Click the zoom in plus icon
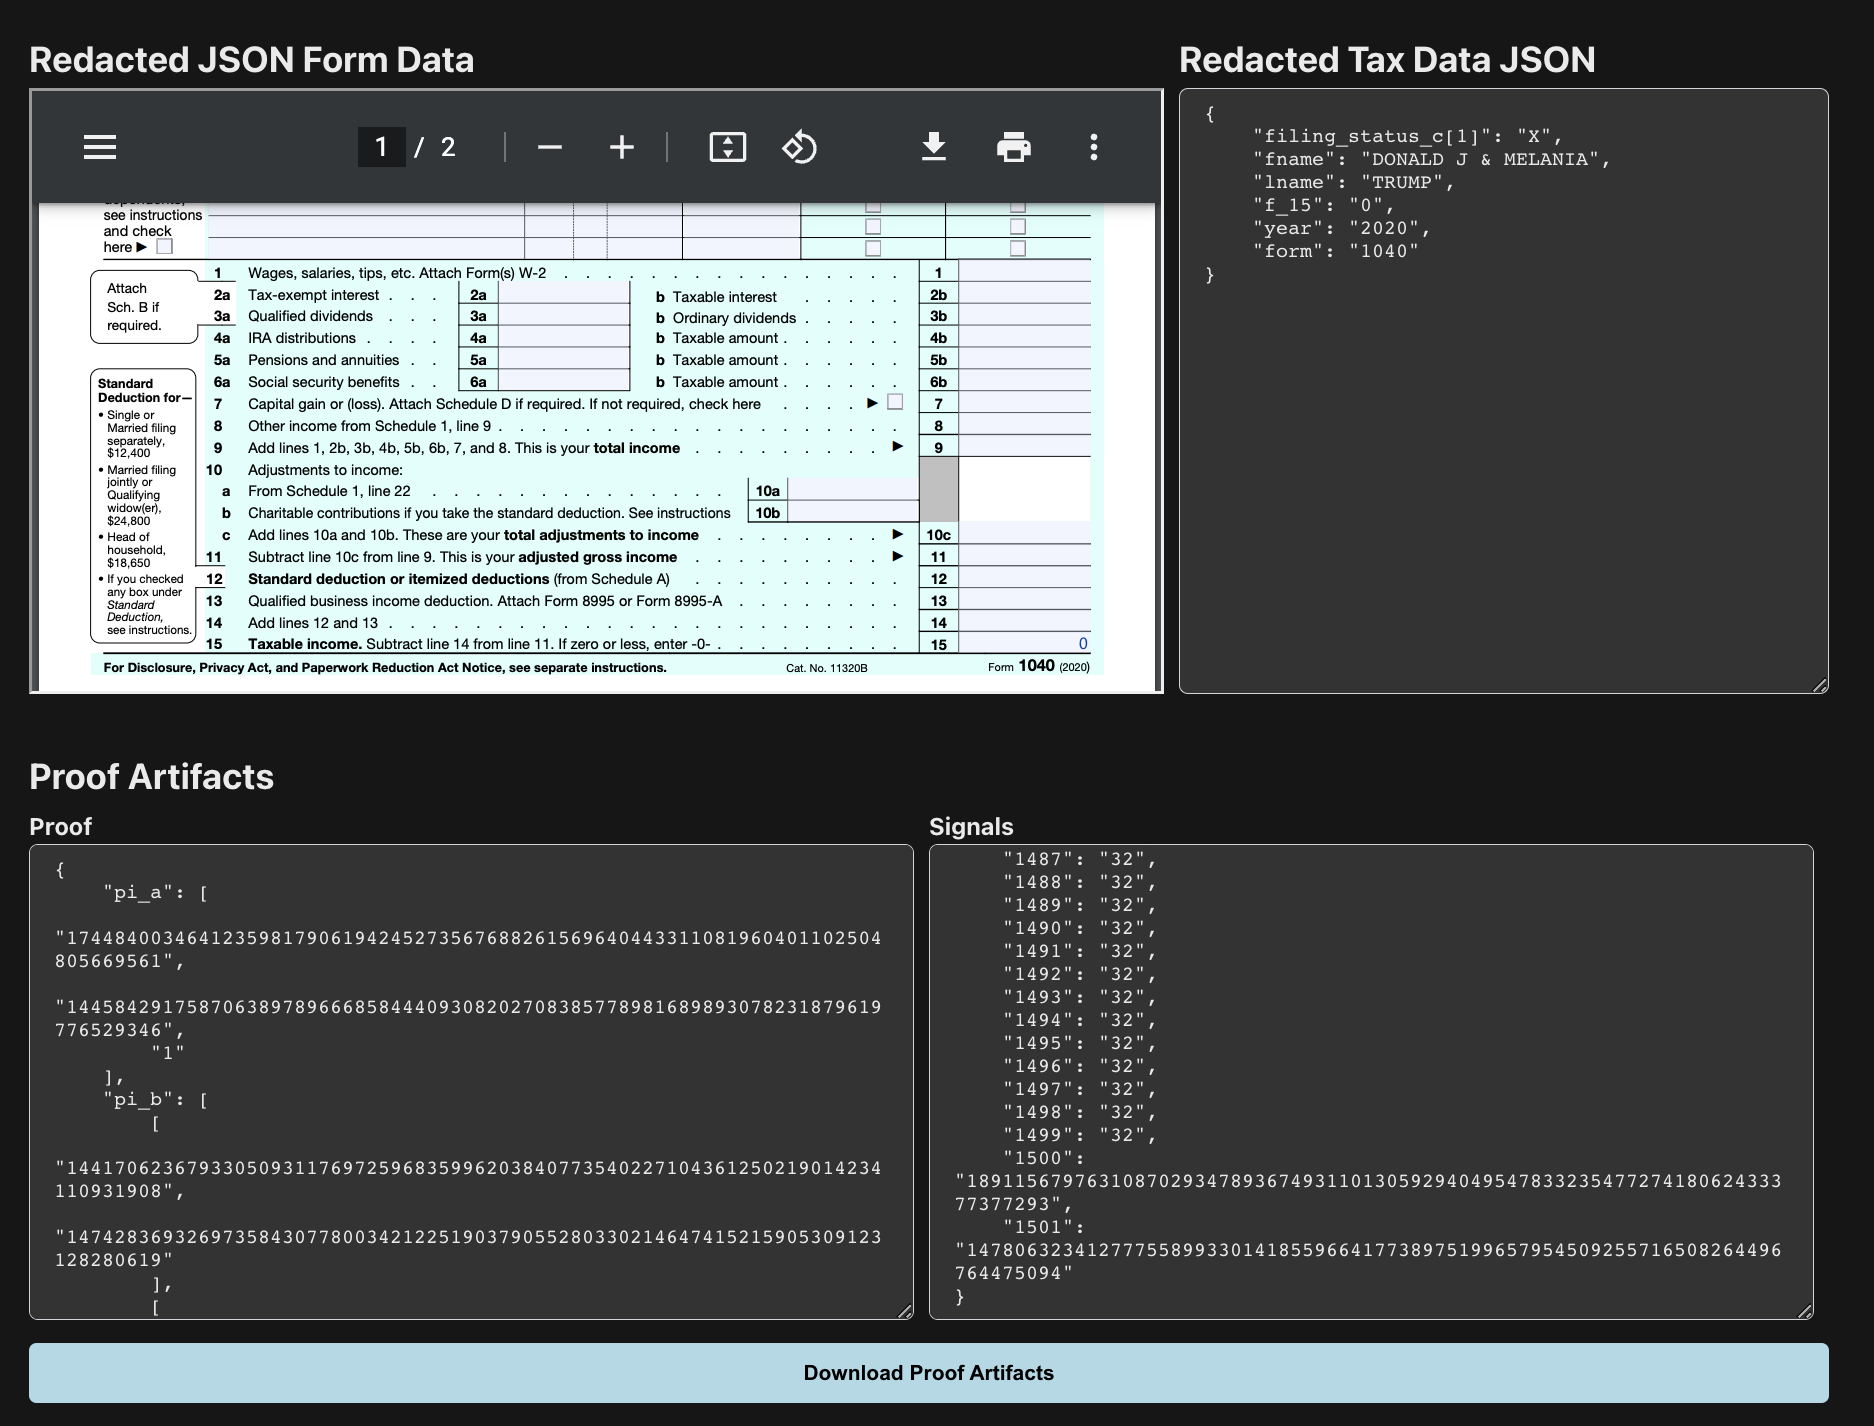The image size is (1874, 1426). pos(622,148)
